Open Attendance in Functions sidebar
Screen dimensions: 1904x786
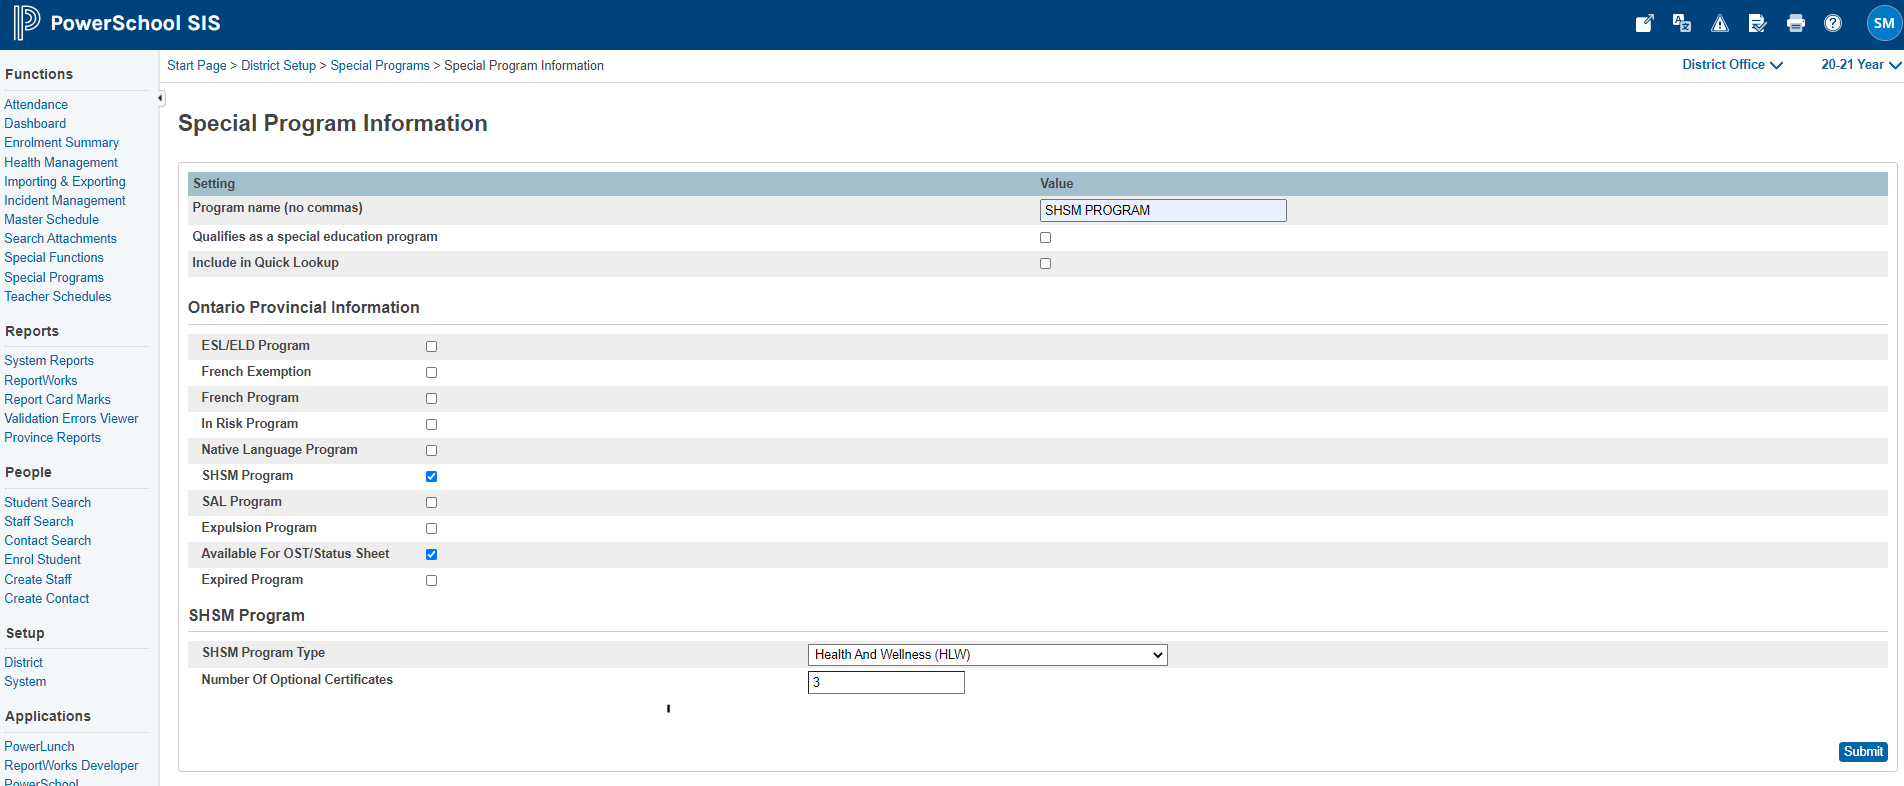point(36,104)
